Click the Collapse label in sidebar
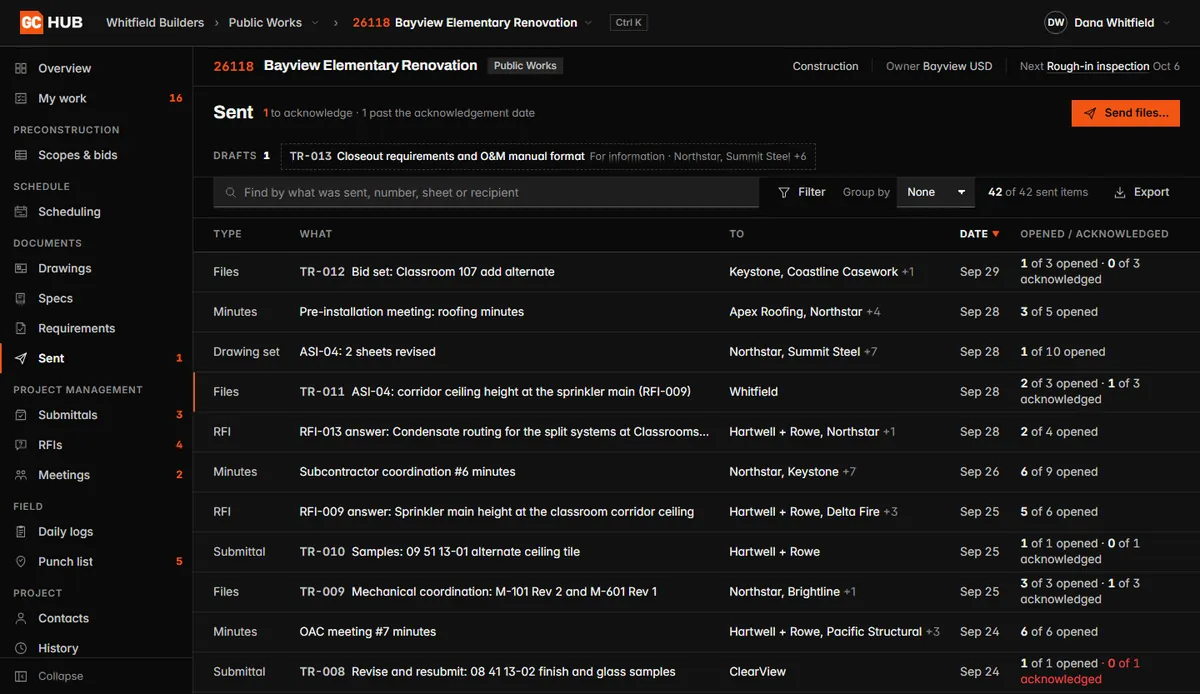The width and height of the screenshot is (1200, 694). point(61,676)
